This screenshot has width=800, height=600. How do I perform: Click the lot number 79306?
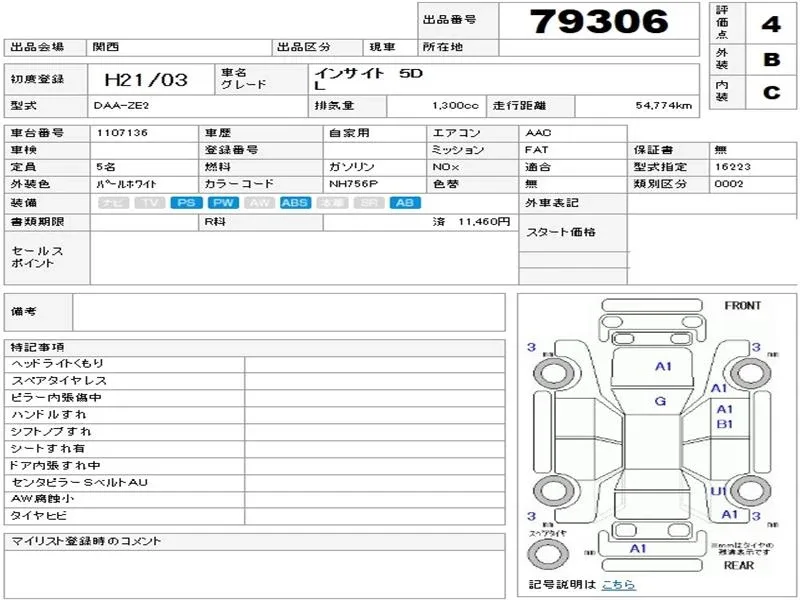[598, 21]
